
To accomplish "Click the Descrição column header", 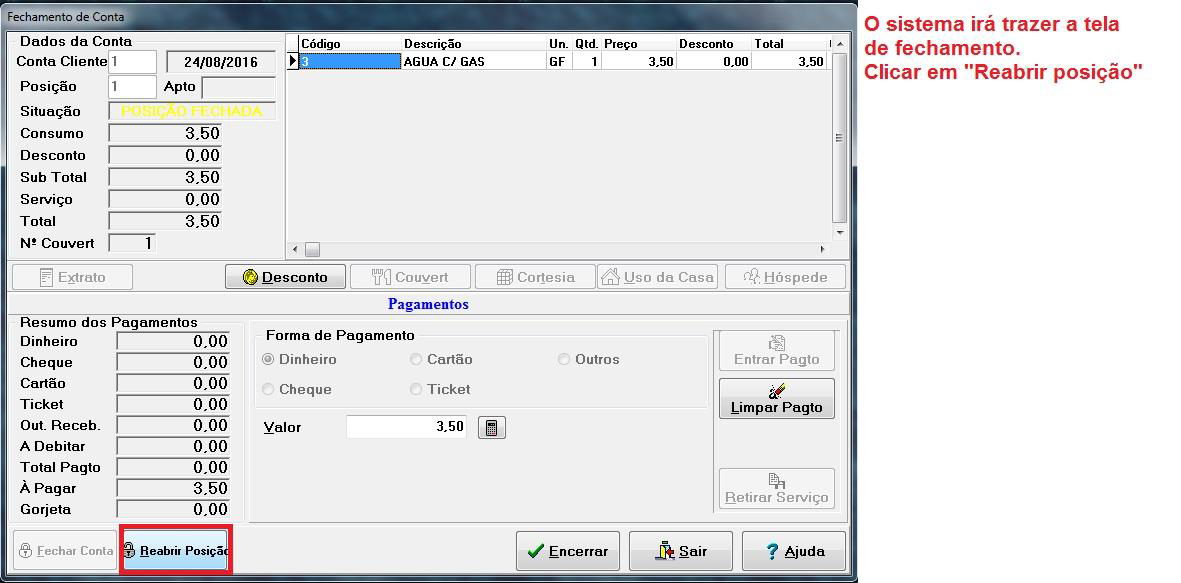I will pyautogui.click(x=474, y=44).
